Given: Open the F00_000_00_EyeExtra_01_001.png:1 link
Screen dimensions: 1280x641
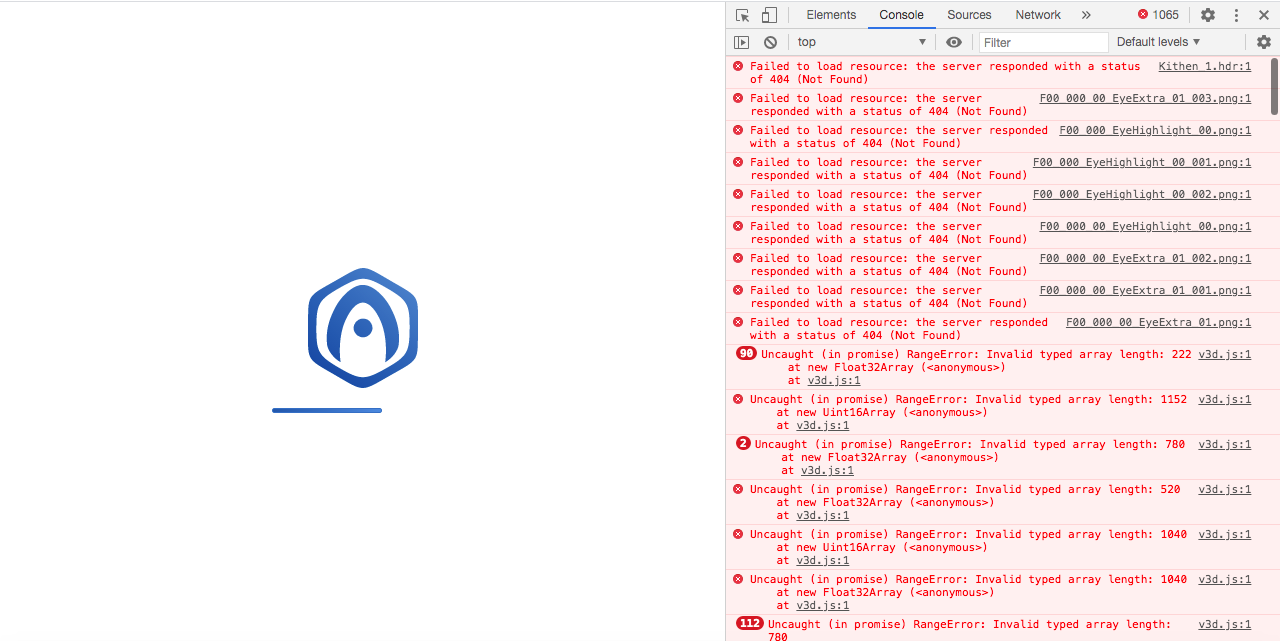Looking at the screenshot, I should (x=1145, y=290).
